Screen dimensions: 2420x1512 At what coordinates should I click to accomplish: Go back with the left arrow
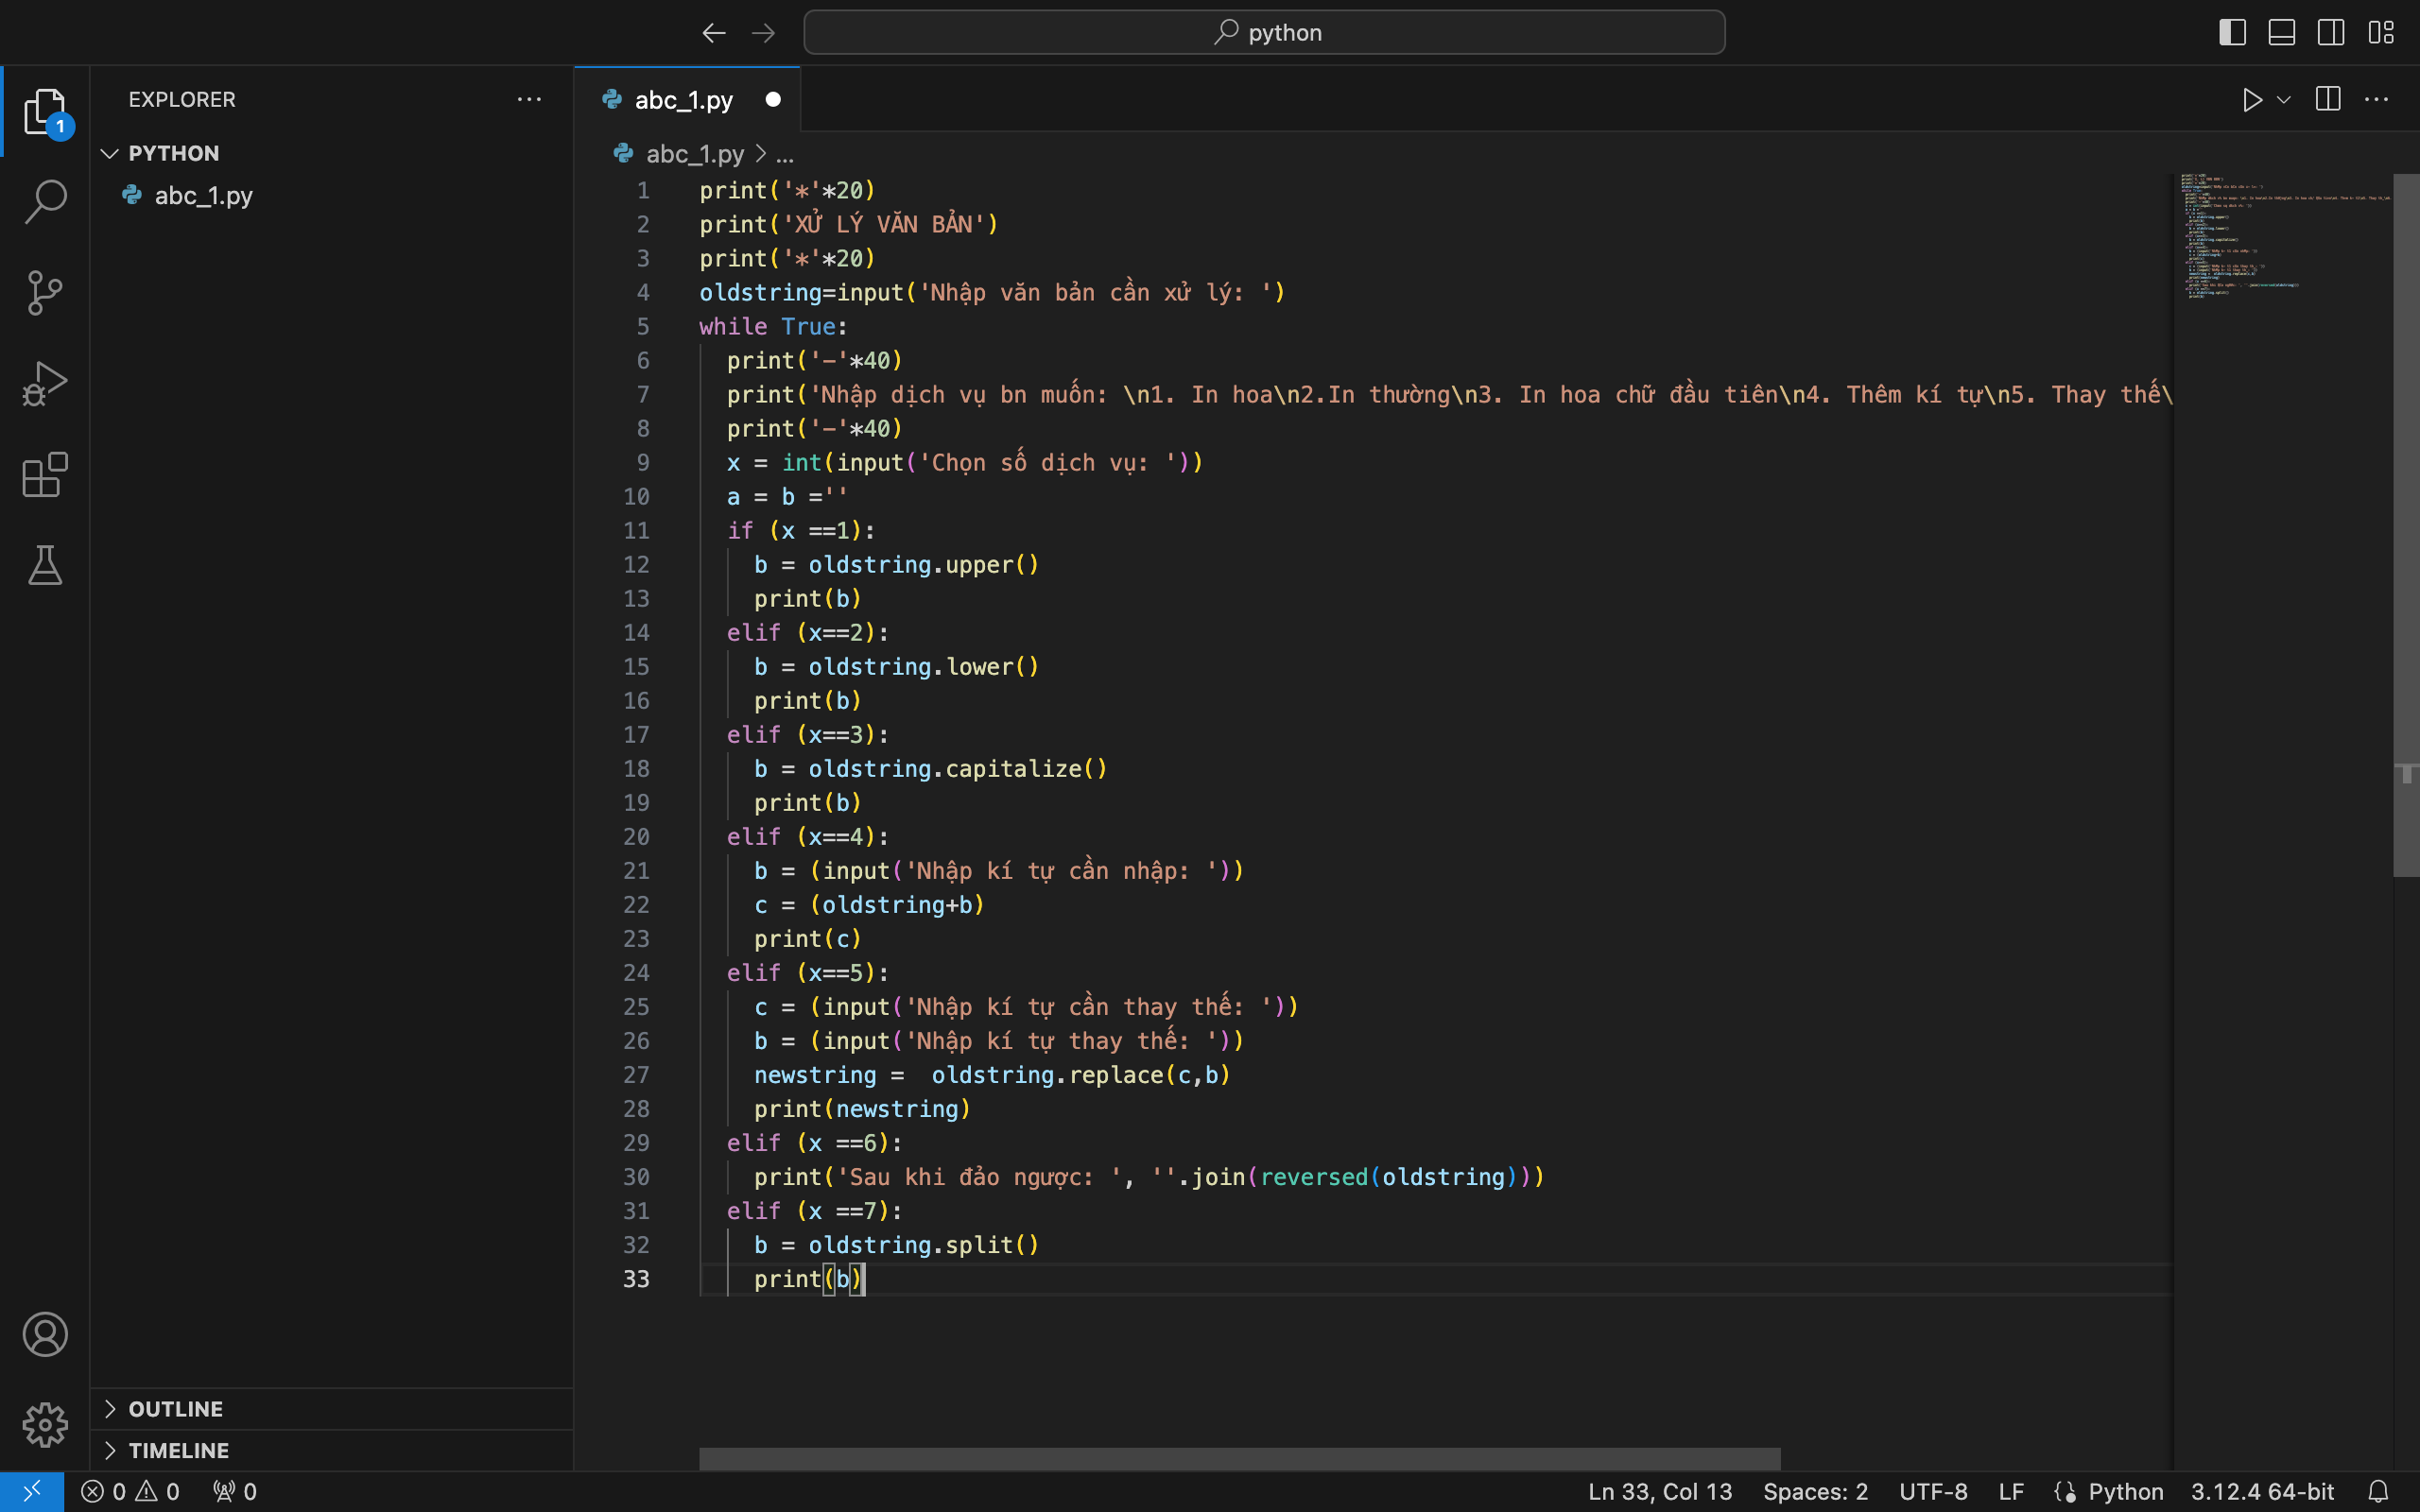click(x=713, y=33)
